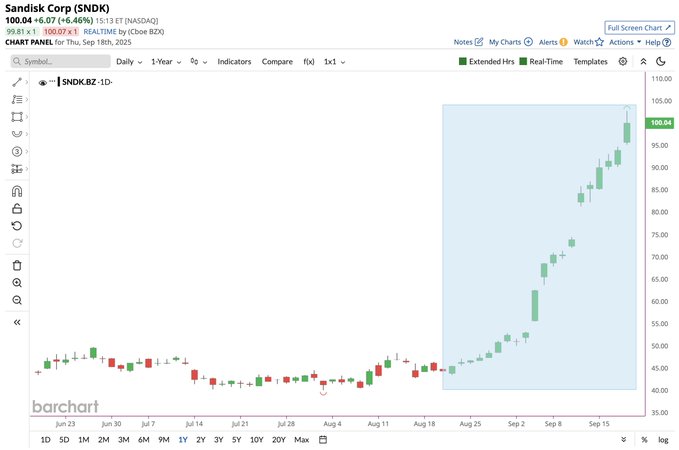Zoom out with the minus magnifier
The image size is (679, 450).
click(17, 300)
